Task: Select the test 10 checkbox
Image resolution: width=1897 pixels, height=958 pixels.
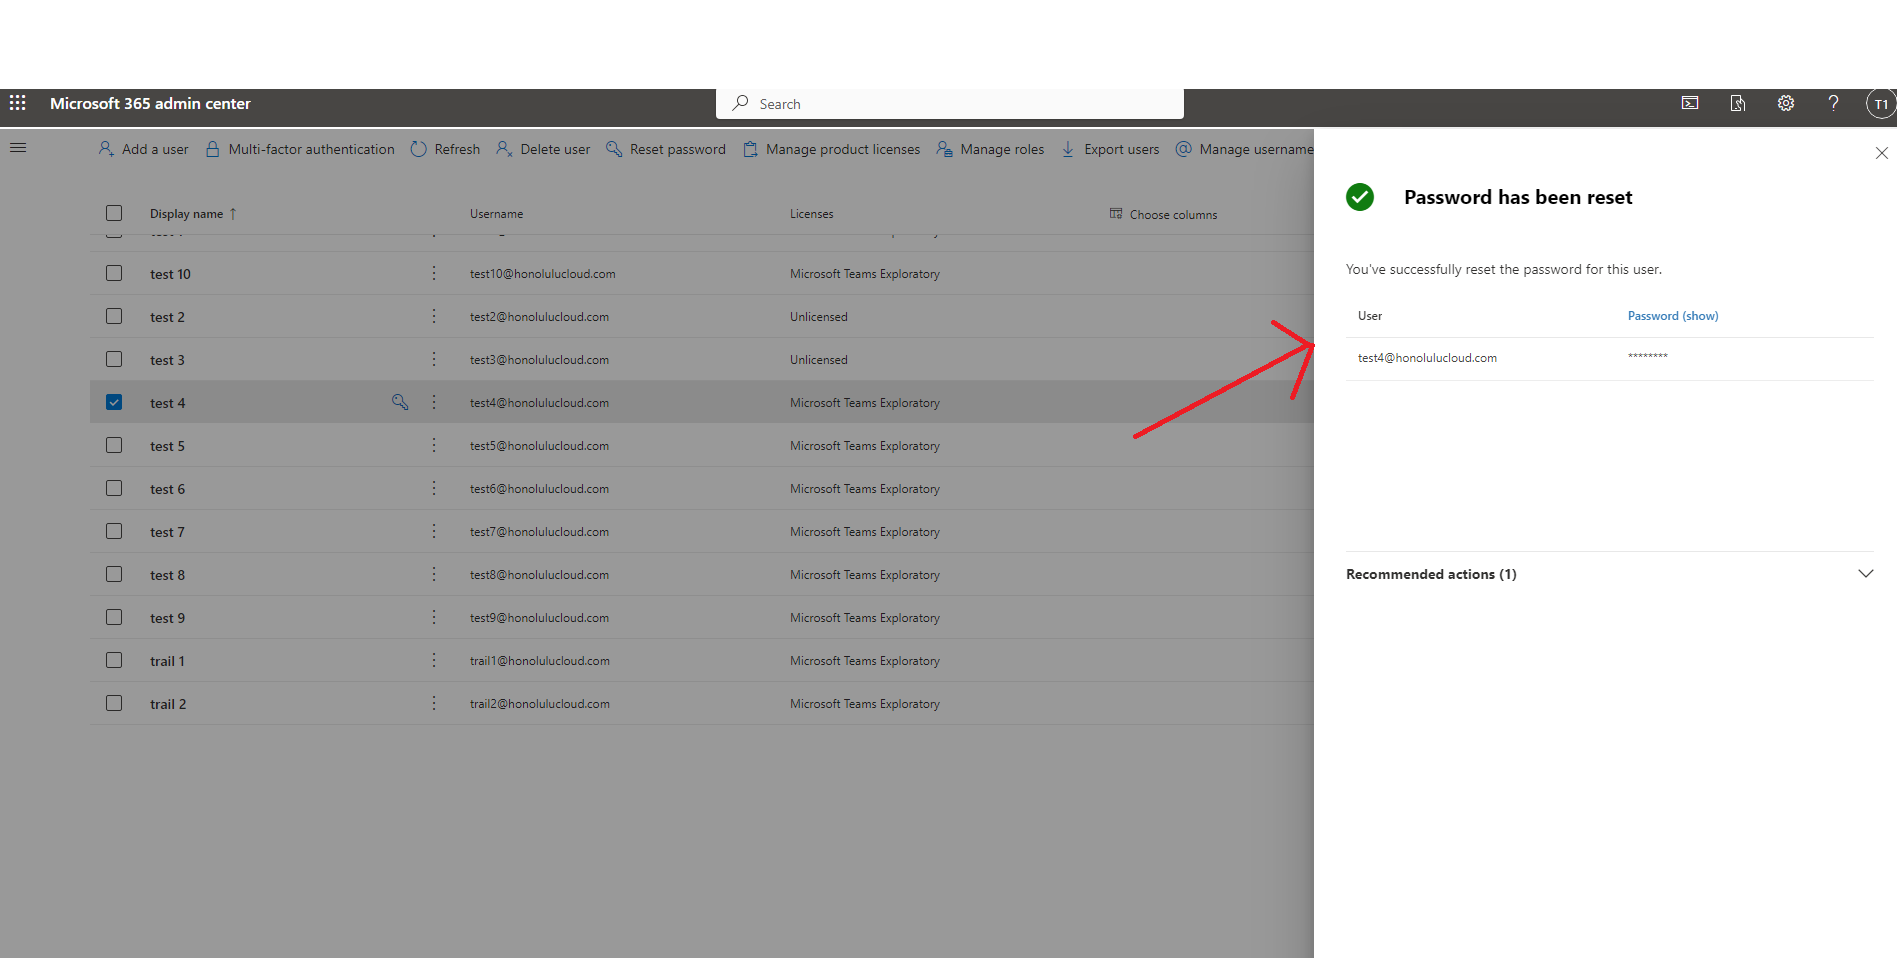Action: click(114, 273)
